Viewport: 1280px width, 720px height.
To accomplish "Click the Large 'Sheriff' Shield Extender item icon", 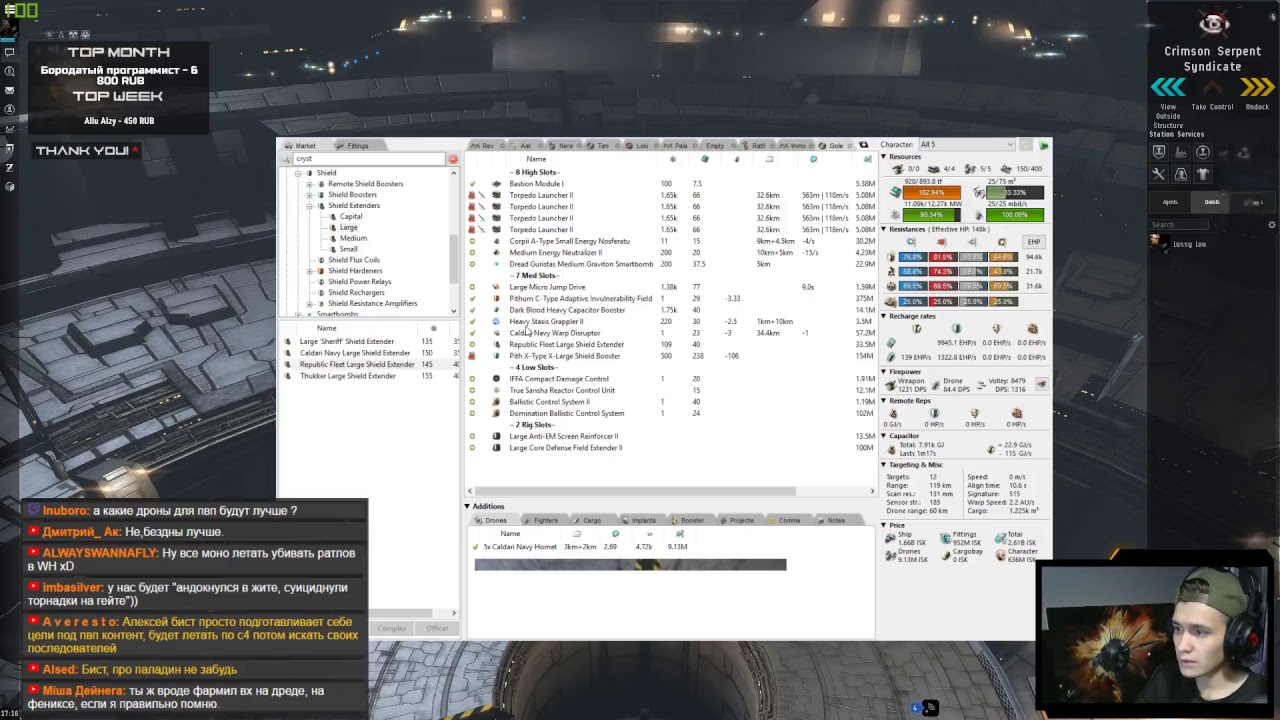I will click(x=288, y=342).
